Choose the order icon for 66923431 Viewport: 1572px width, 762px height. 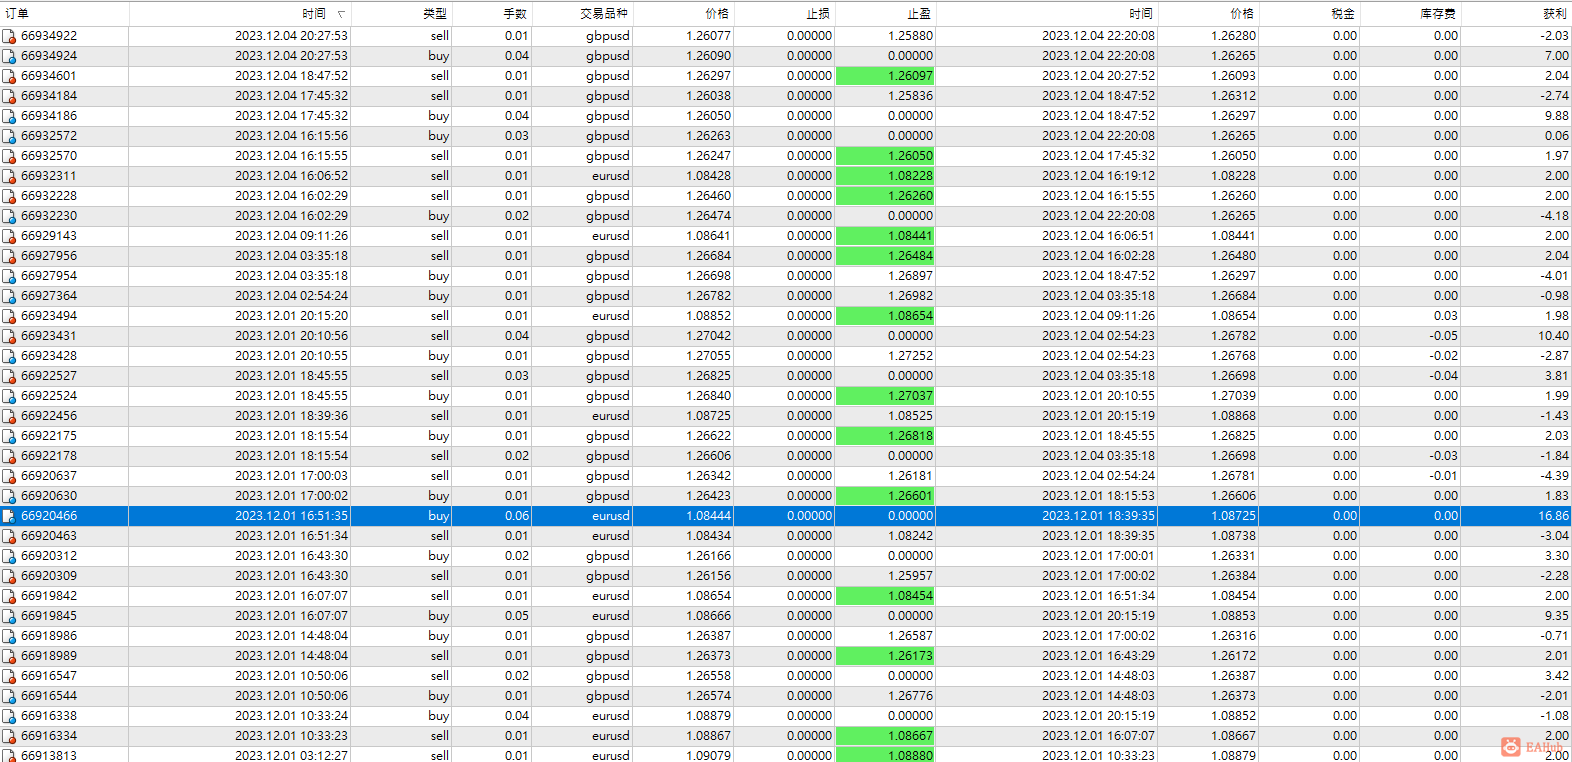pyautogui.click(x=9, y=336)
